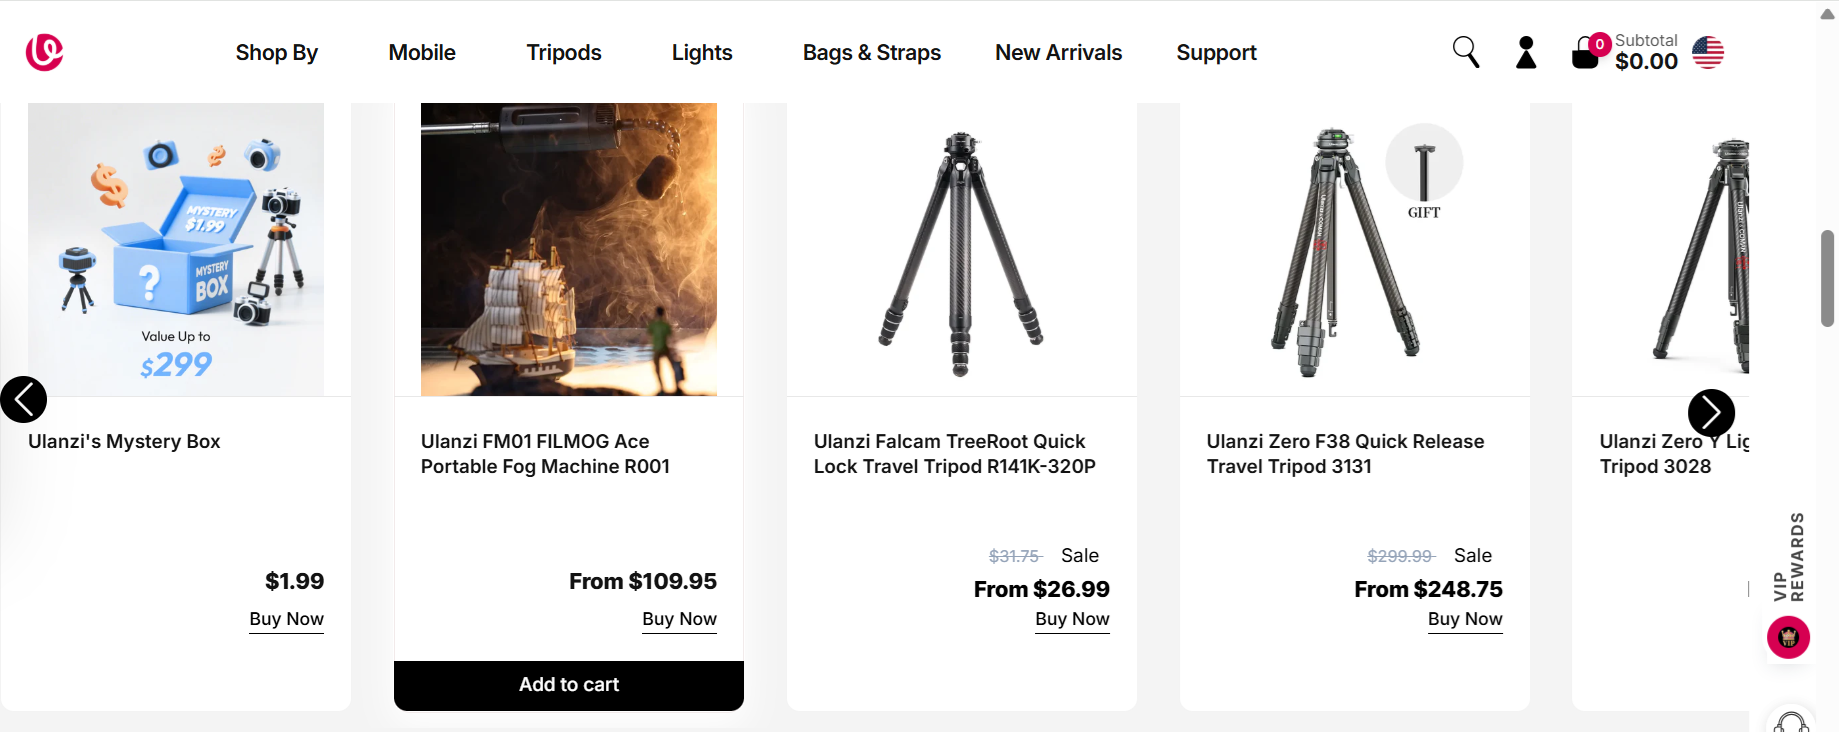Open the Zero F38 Travel Tripod thumbnail
1839x732 pixels.
[1344, 250]
